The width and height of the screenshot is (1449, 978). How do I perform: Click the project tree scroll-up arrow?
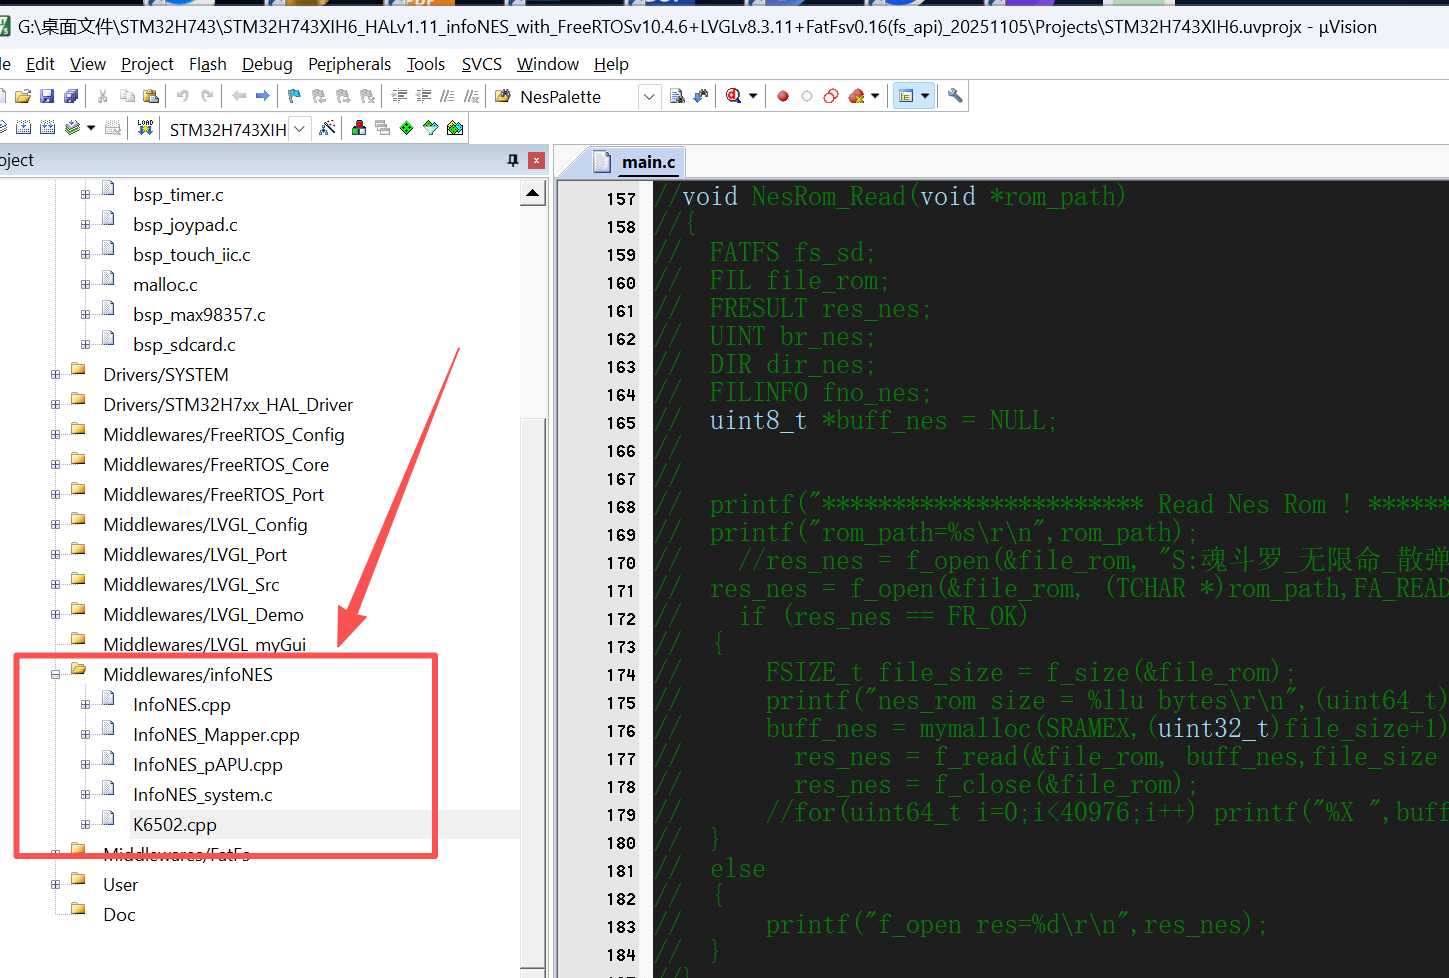click(533, 194)
